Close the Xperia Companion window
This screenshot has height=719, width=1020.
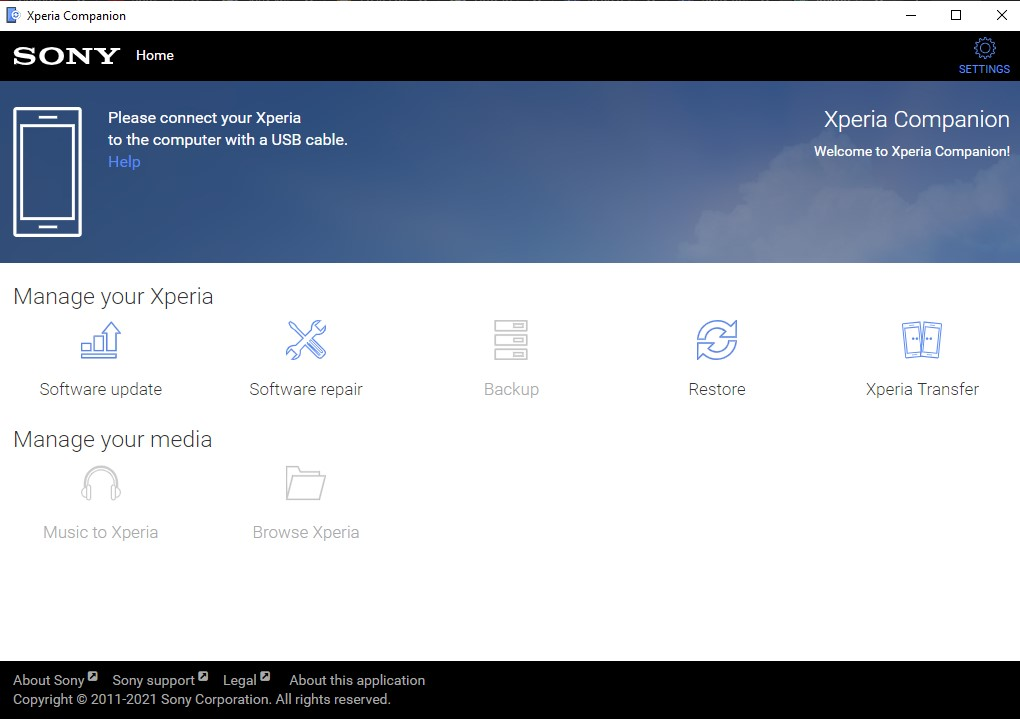pos(1001,15)
